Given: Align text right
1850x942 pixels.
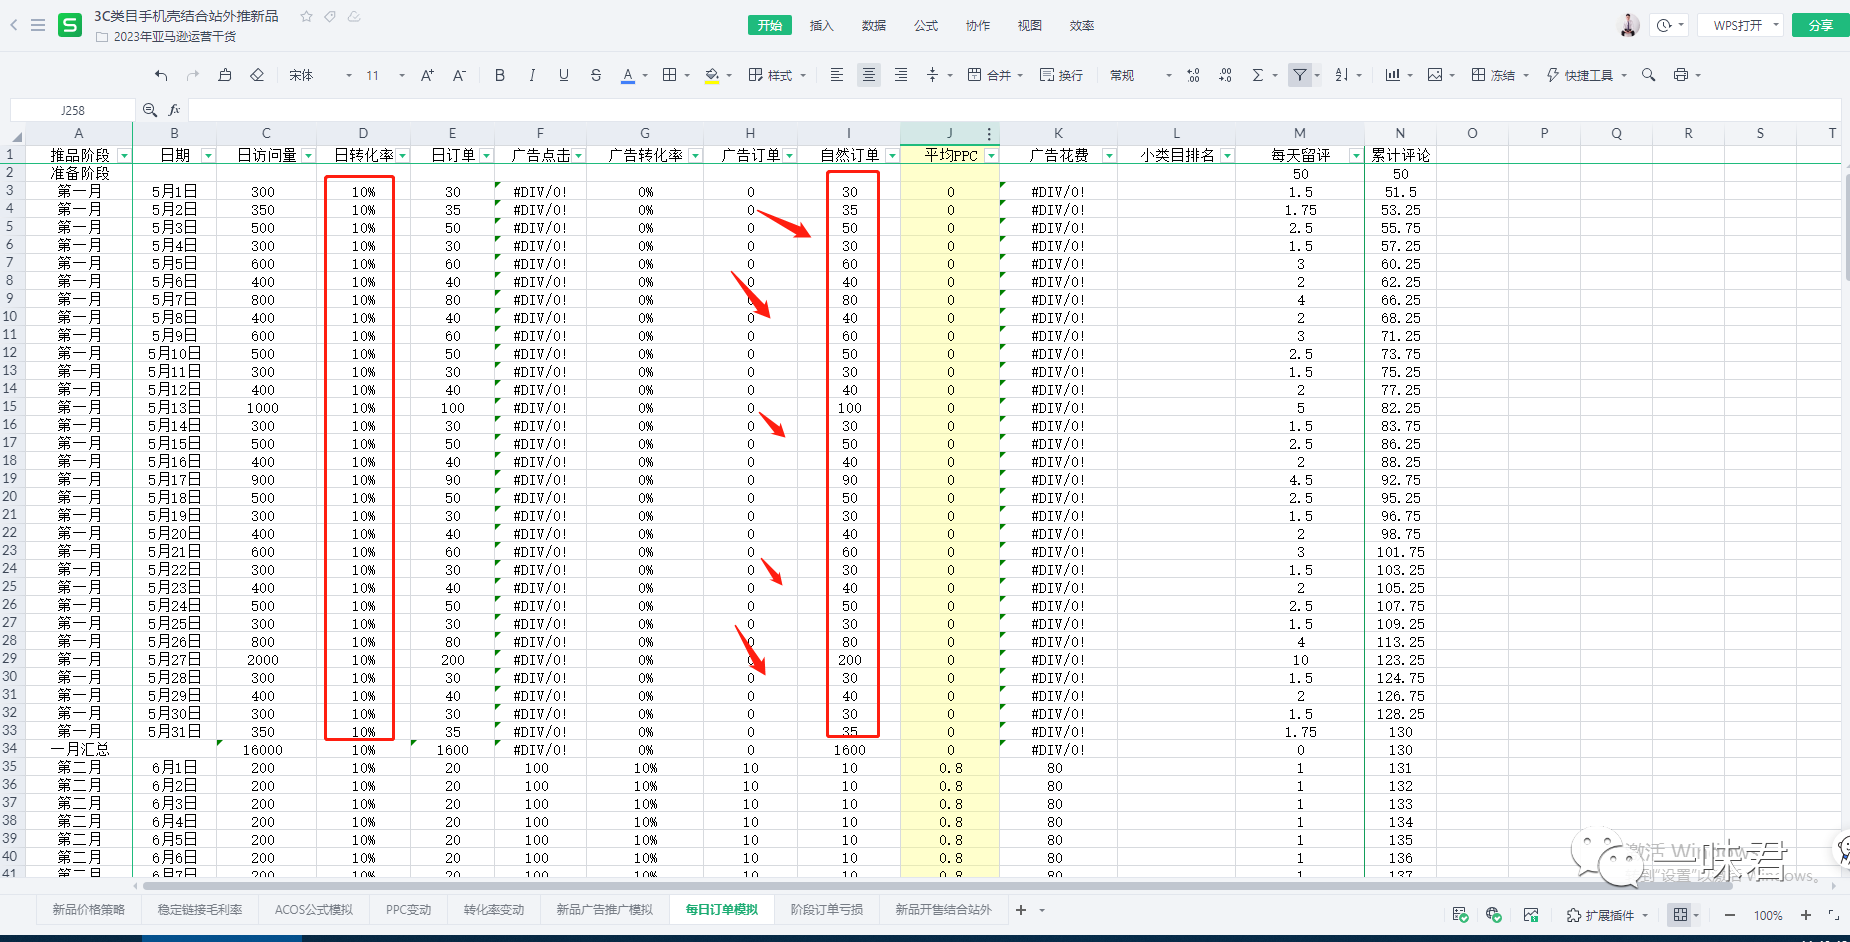Looking at the screenshot, I should (901, 75).
